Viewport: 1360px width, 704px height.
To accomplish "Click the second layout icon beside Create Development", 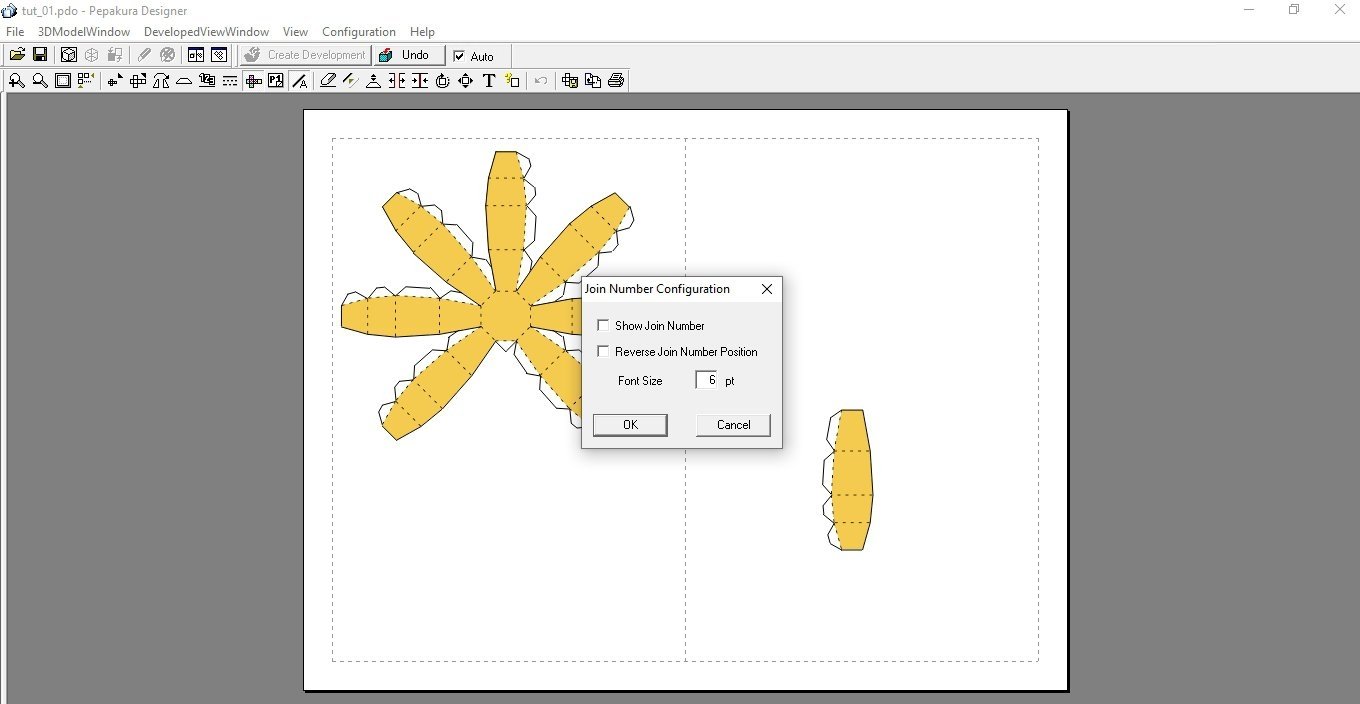I will click(x=219, y=55).
